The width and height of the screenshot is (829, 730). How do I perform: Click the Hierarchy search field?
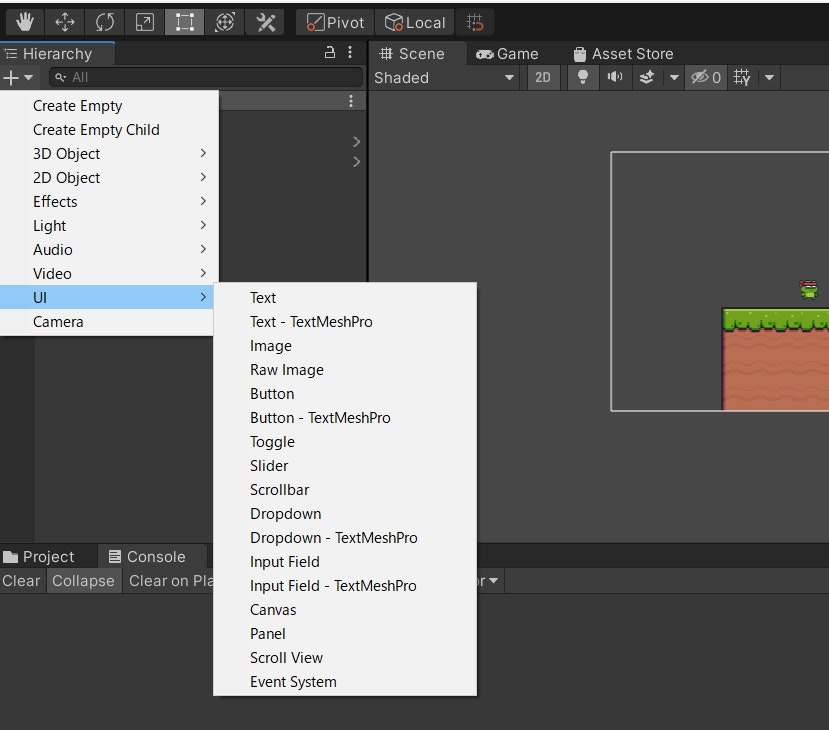pos(206,77)
